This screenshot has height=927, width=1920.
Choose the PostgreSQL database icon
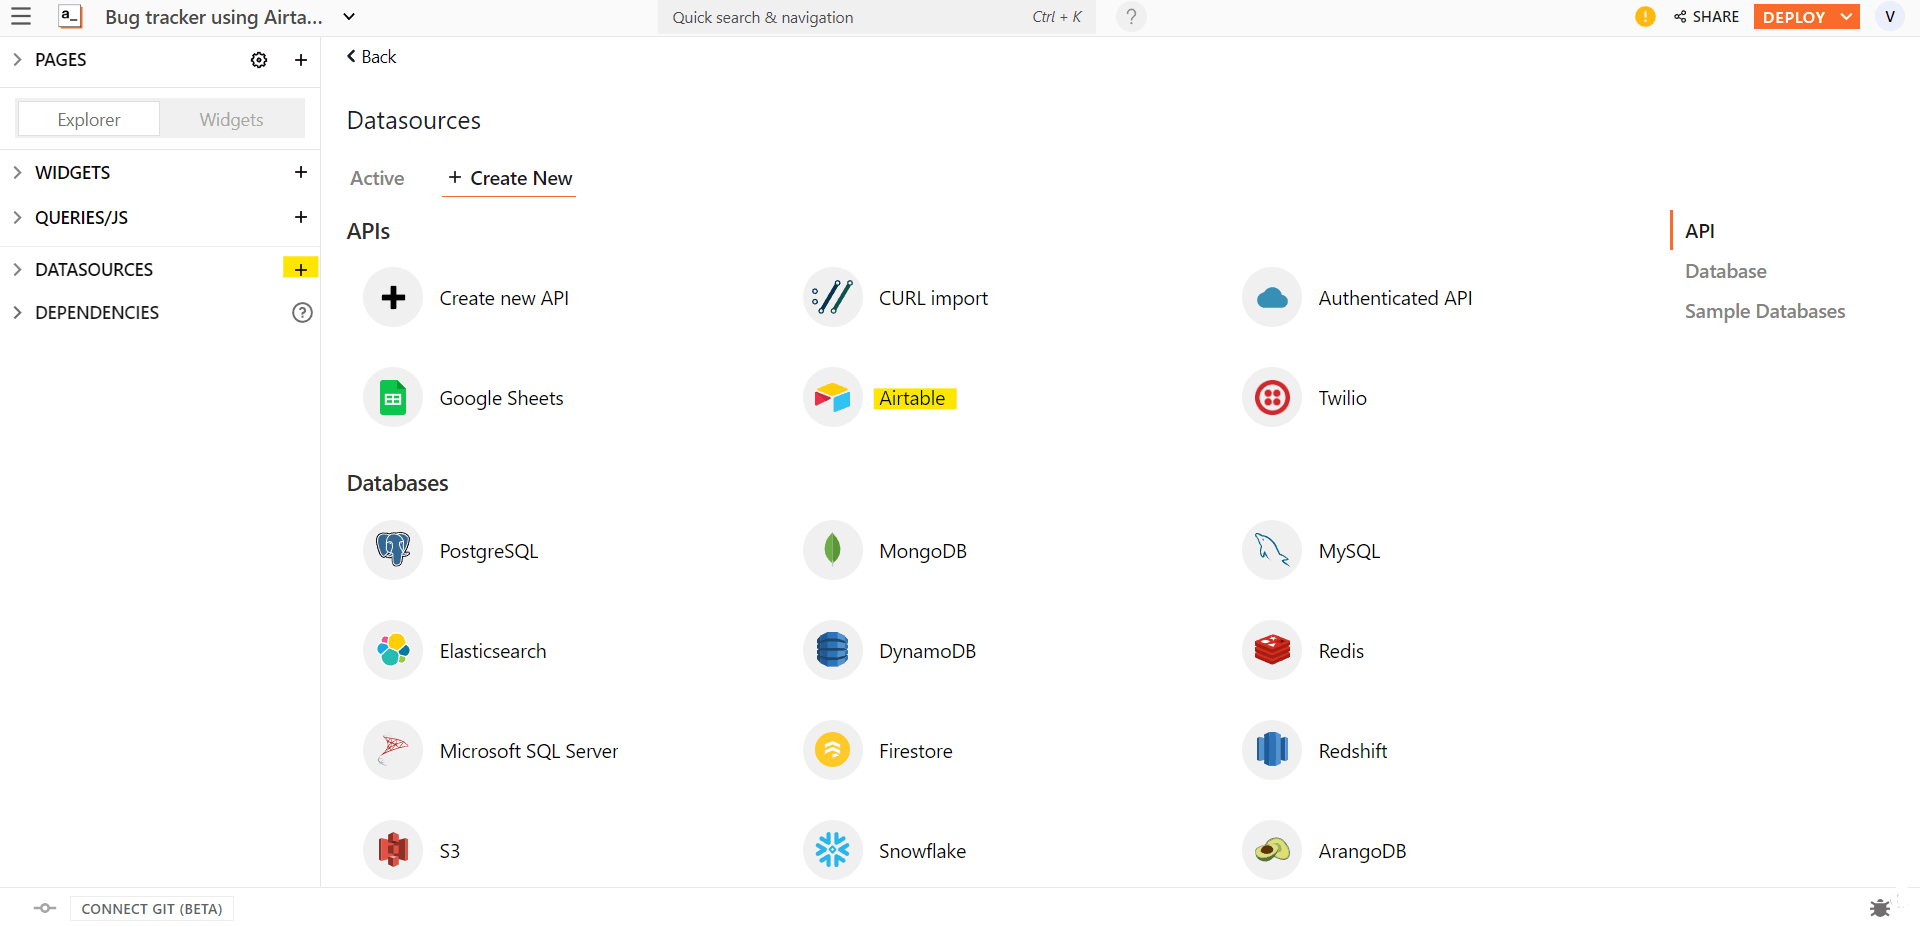pos(393,550)
